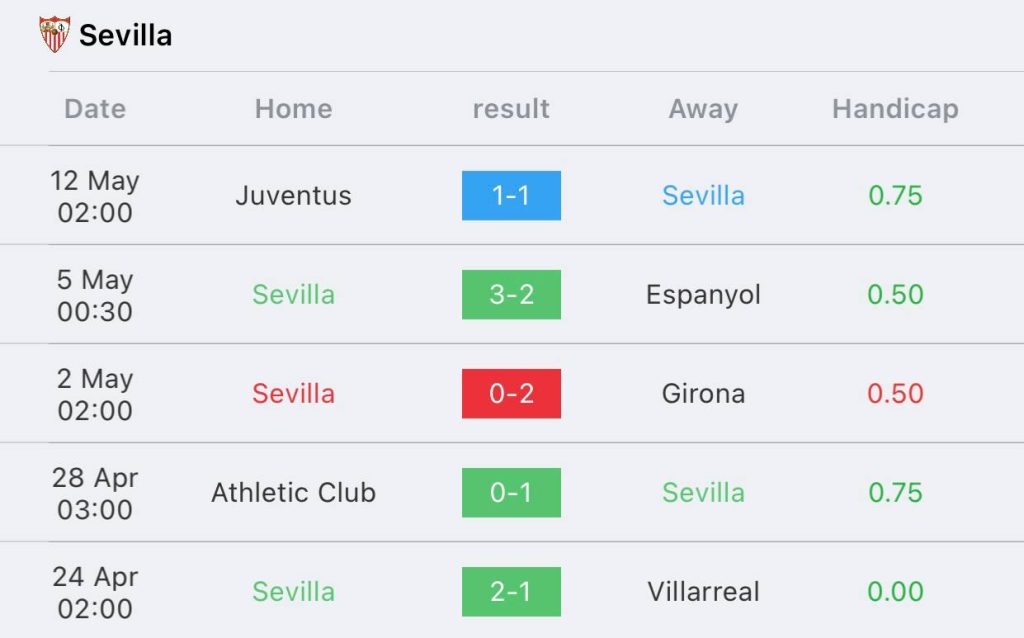Viewport: 1024px width, 638px height.
Task: Click the Home column header
Action: (294, 108)
